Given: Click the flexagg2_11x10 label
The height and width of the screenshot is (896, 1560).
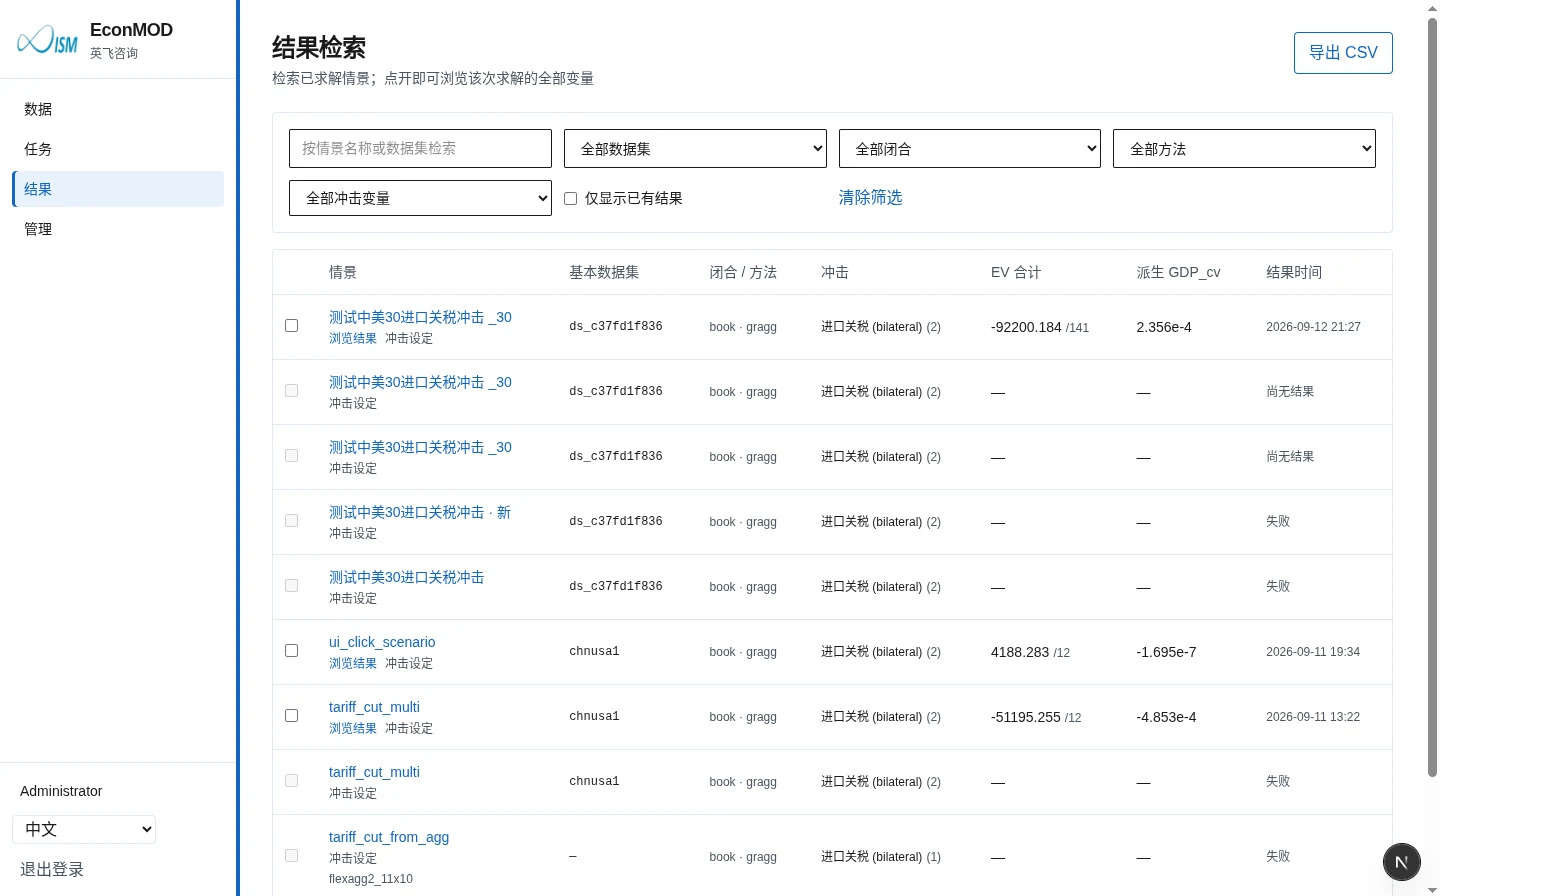Looking at the screenshot, I should (x=371, y=879).
